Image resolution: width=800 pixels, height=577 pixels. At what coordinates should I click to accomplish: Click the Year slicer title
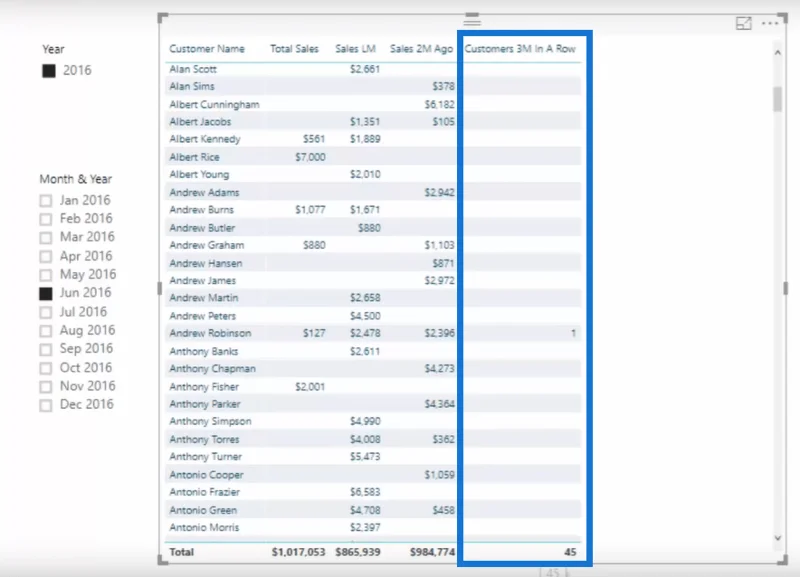(x=53, y=49)
